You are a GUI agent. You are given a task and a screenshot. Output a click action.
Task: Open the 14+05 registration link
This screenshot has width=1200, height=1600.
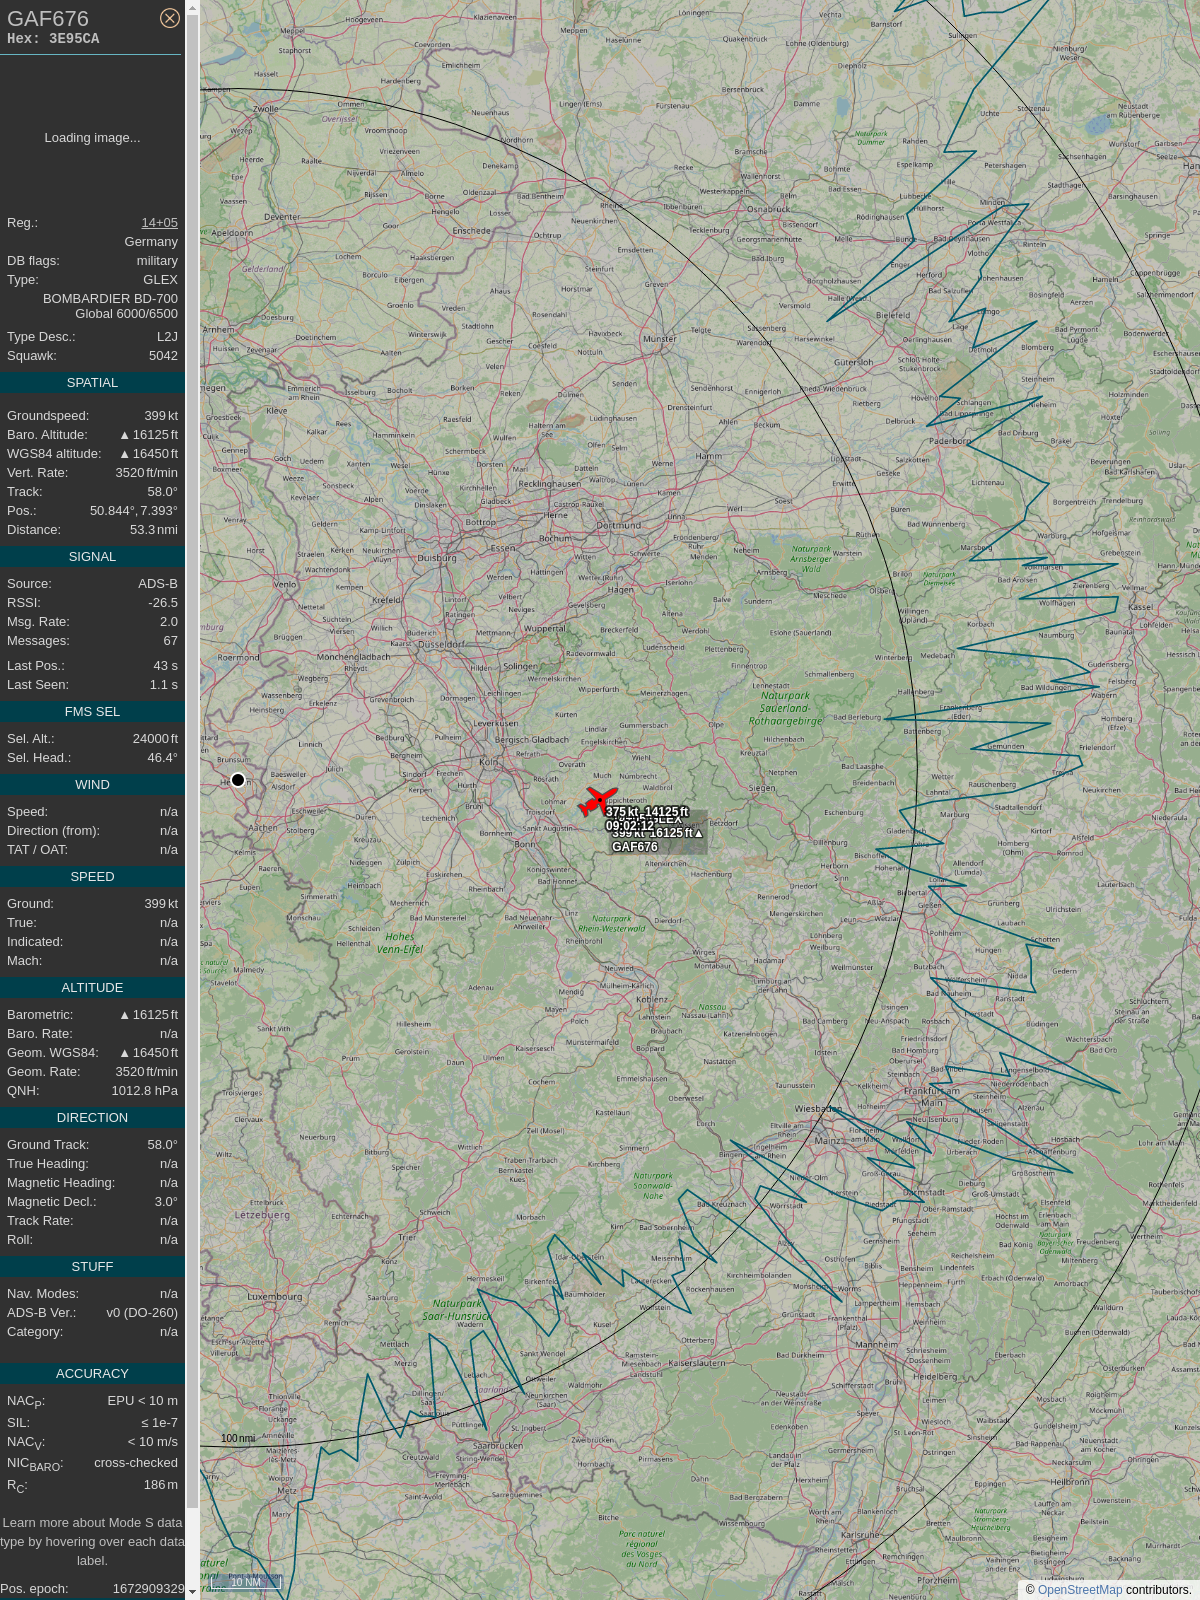159,223
